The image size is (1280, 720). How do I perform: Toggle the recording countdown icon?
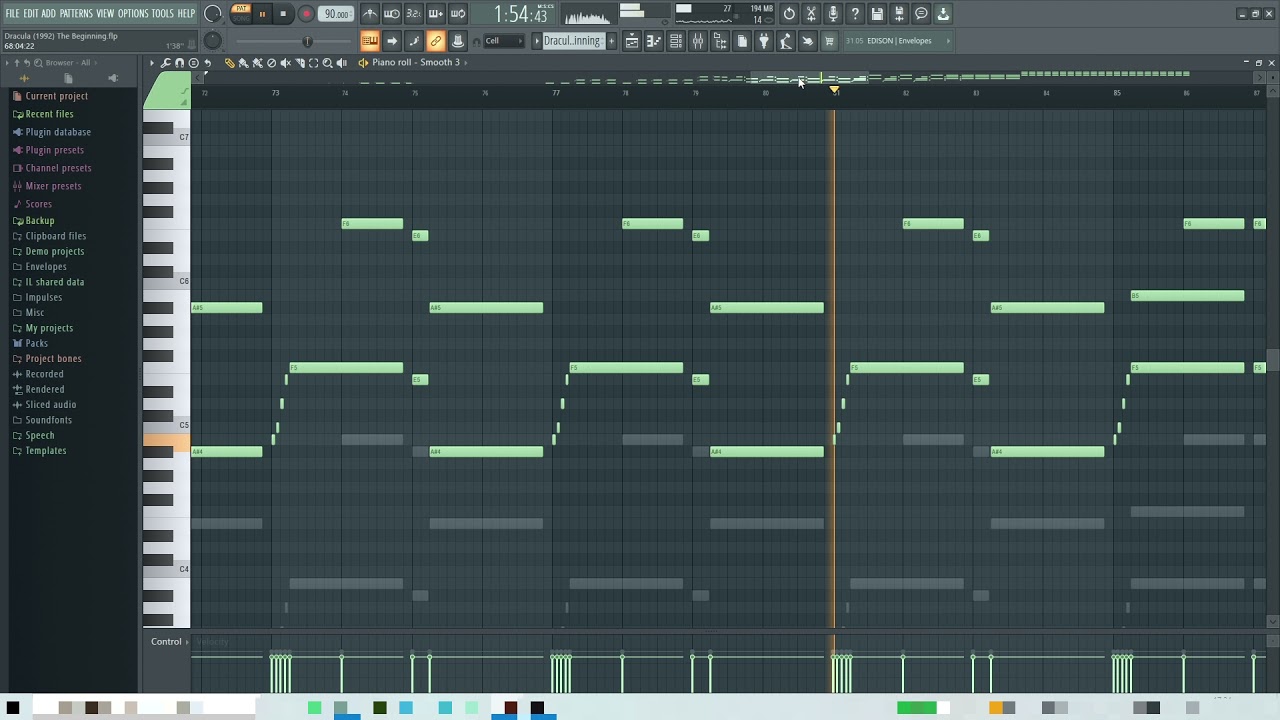coord(414,14)
